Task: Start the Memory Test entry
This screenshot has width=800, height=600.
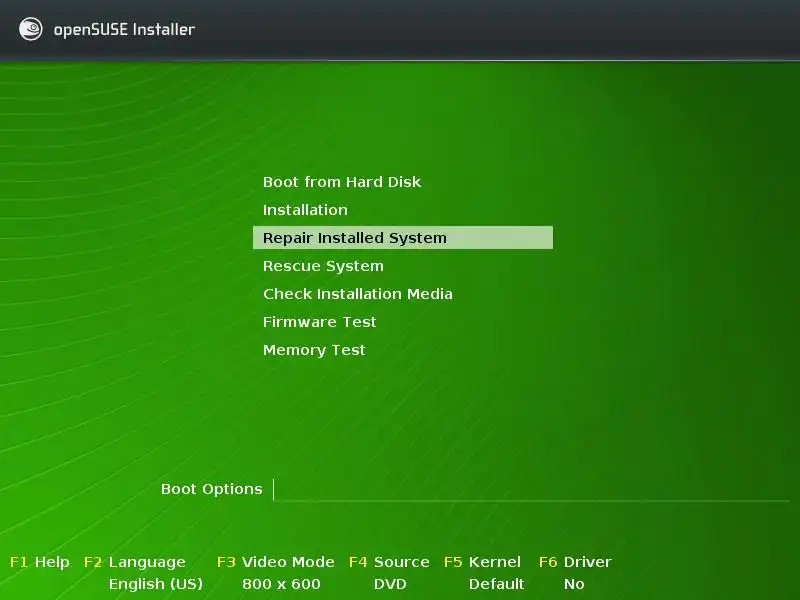Action: 314,350
